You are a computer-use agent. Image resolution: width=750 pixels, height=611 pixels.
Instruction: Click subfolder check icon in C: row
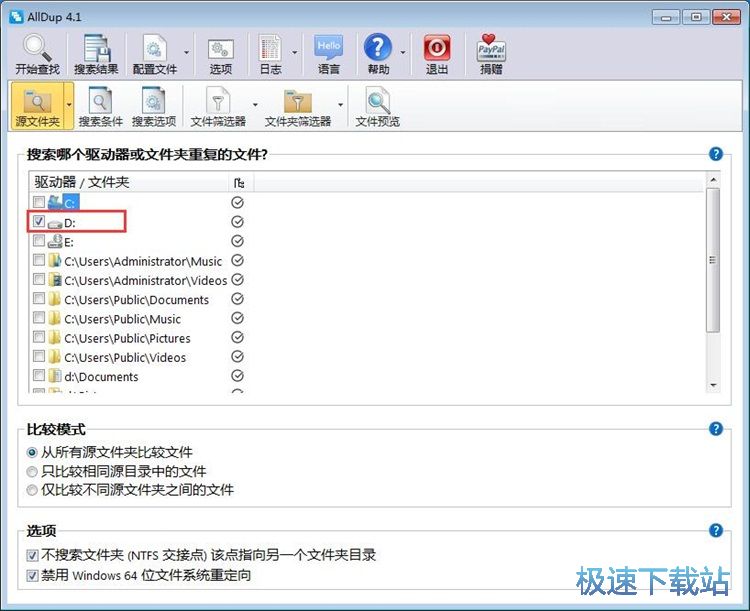pyautogui.click(x=237, y=202)
